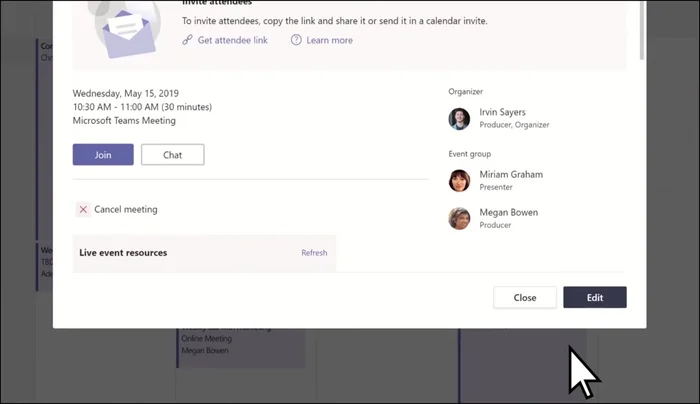
Task: Click the red X icon for Cancel meeting
Action: [x=83, y=209]
